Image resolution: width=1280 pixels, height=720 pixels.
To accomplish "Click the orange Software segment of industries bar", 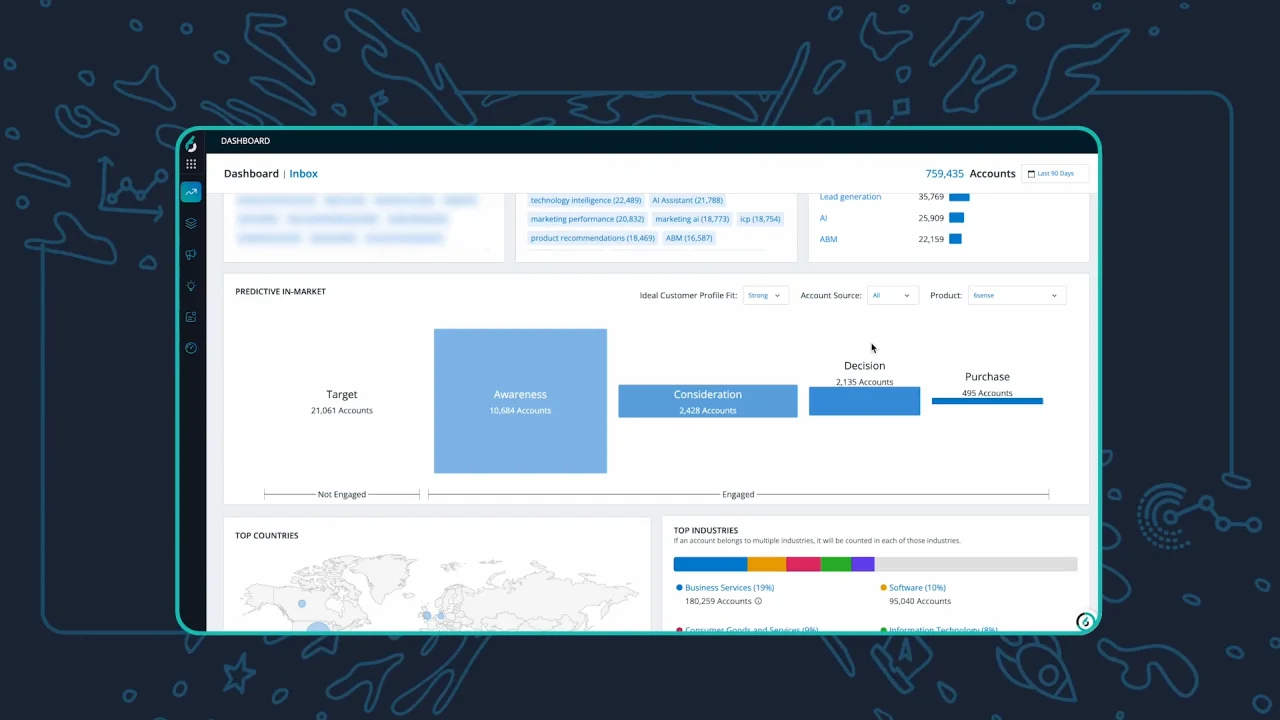I will tap(767, 564).
